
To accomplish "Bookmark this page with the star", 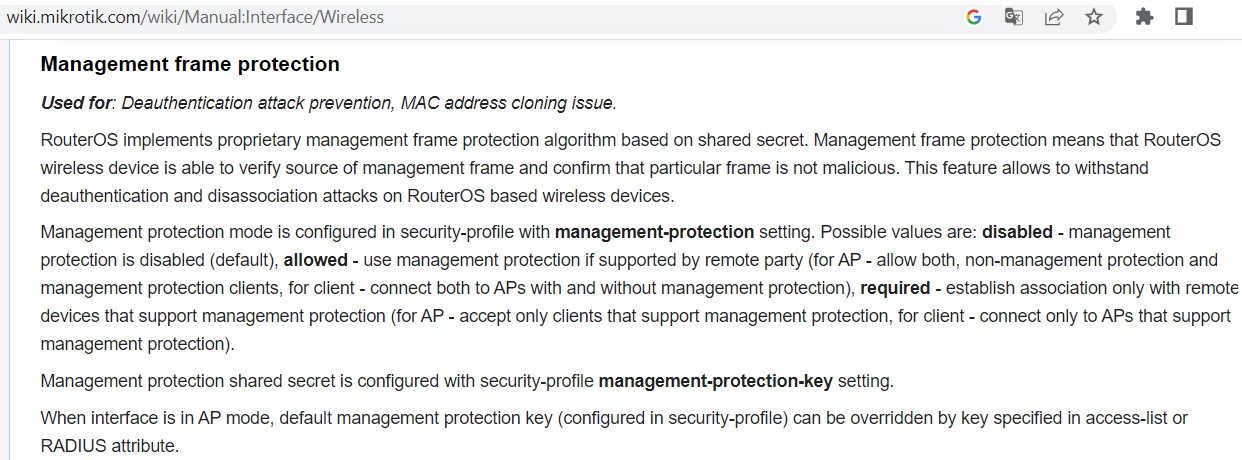I will point(1094,17).
